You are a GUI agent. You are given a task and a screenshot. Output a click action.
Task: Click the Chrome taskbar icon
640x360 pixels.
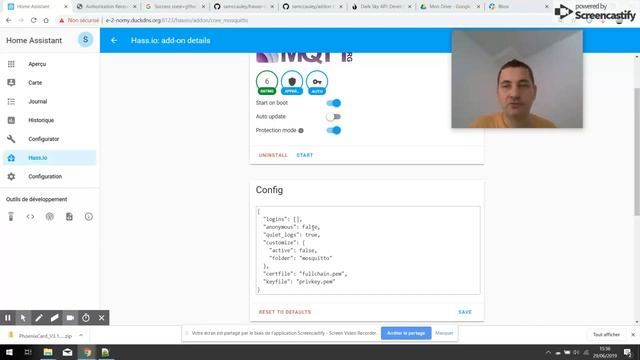click(x=87, y=352)
